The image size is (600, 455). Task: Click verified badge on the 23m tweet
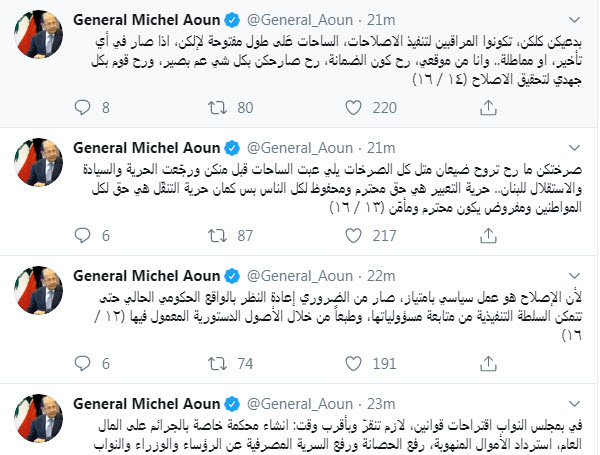click(x=233, y=403)
